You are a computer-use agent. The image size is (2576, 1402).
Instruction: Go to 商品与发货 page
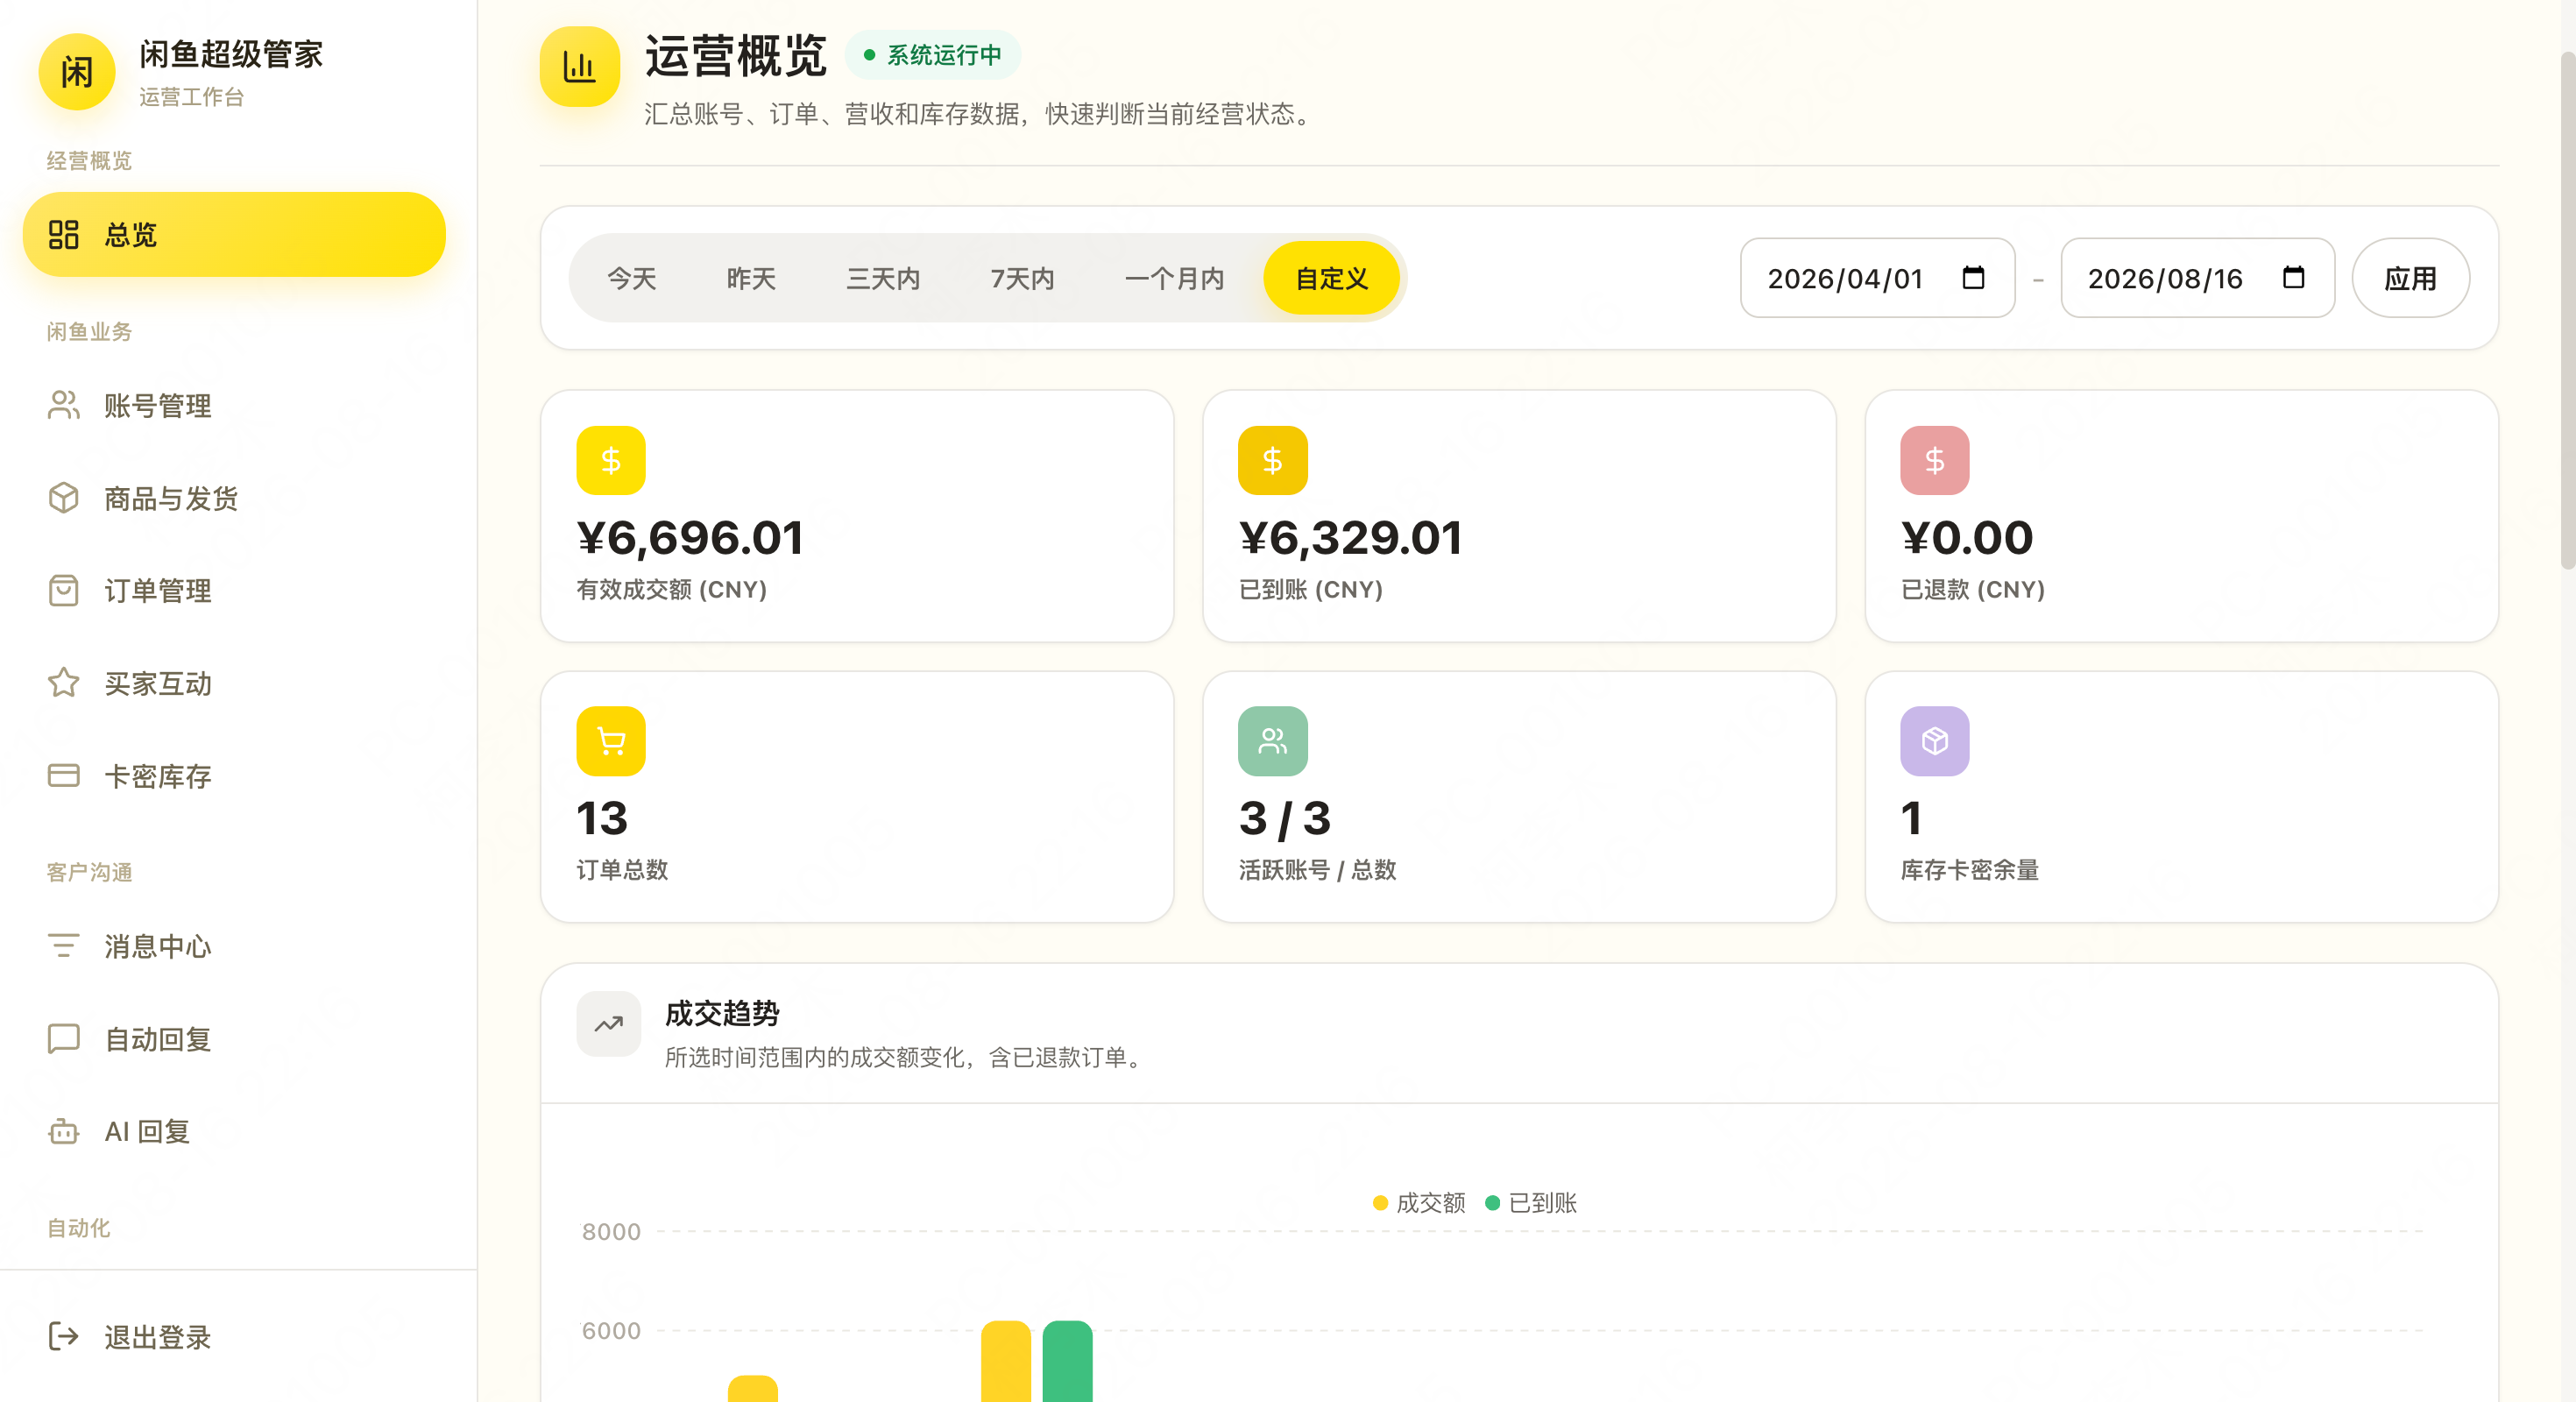[234, 498]
